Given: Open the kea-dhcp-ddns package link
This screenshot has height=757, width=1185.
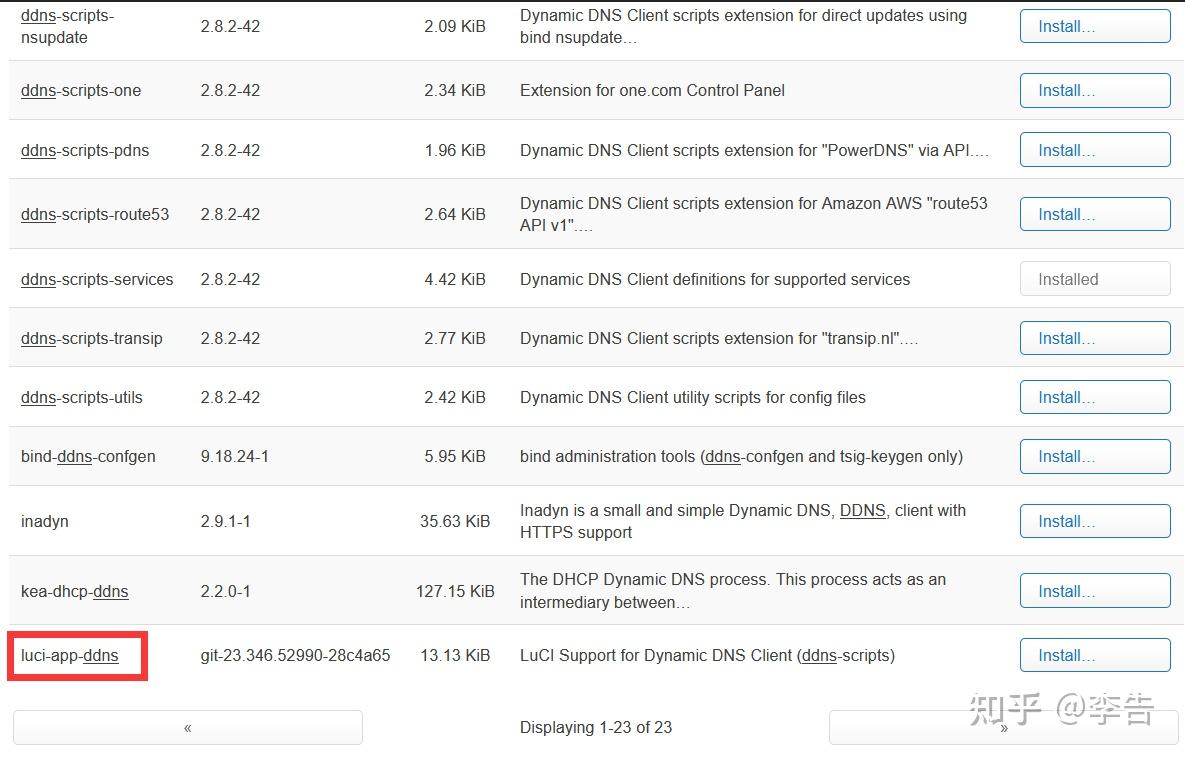Looking at the screenshot, I should coord(74,590).
